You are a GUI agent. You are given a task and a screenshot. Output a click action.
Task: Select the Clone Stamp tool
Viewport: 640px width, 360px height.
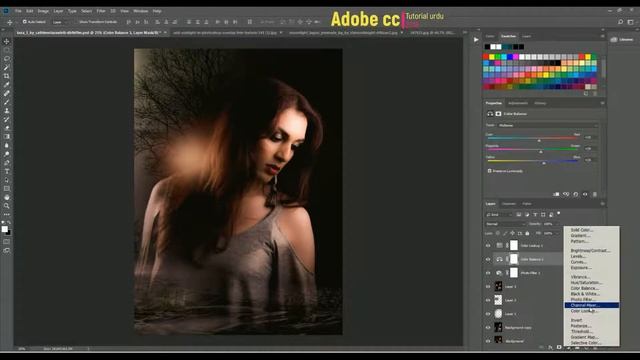click(x=7, y=111)
